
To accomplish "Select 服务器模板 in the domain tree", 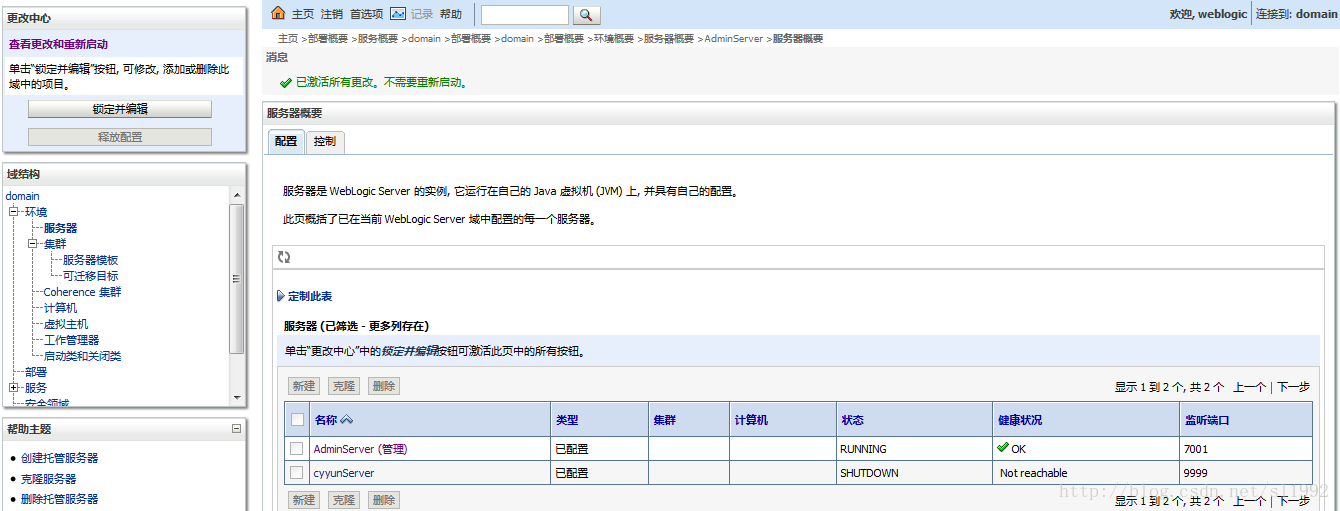I will pos(91,260).
